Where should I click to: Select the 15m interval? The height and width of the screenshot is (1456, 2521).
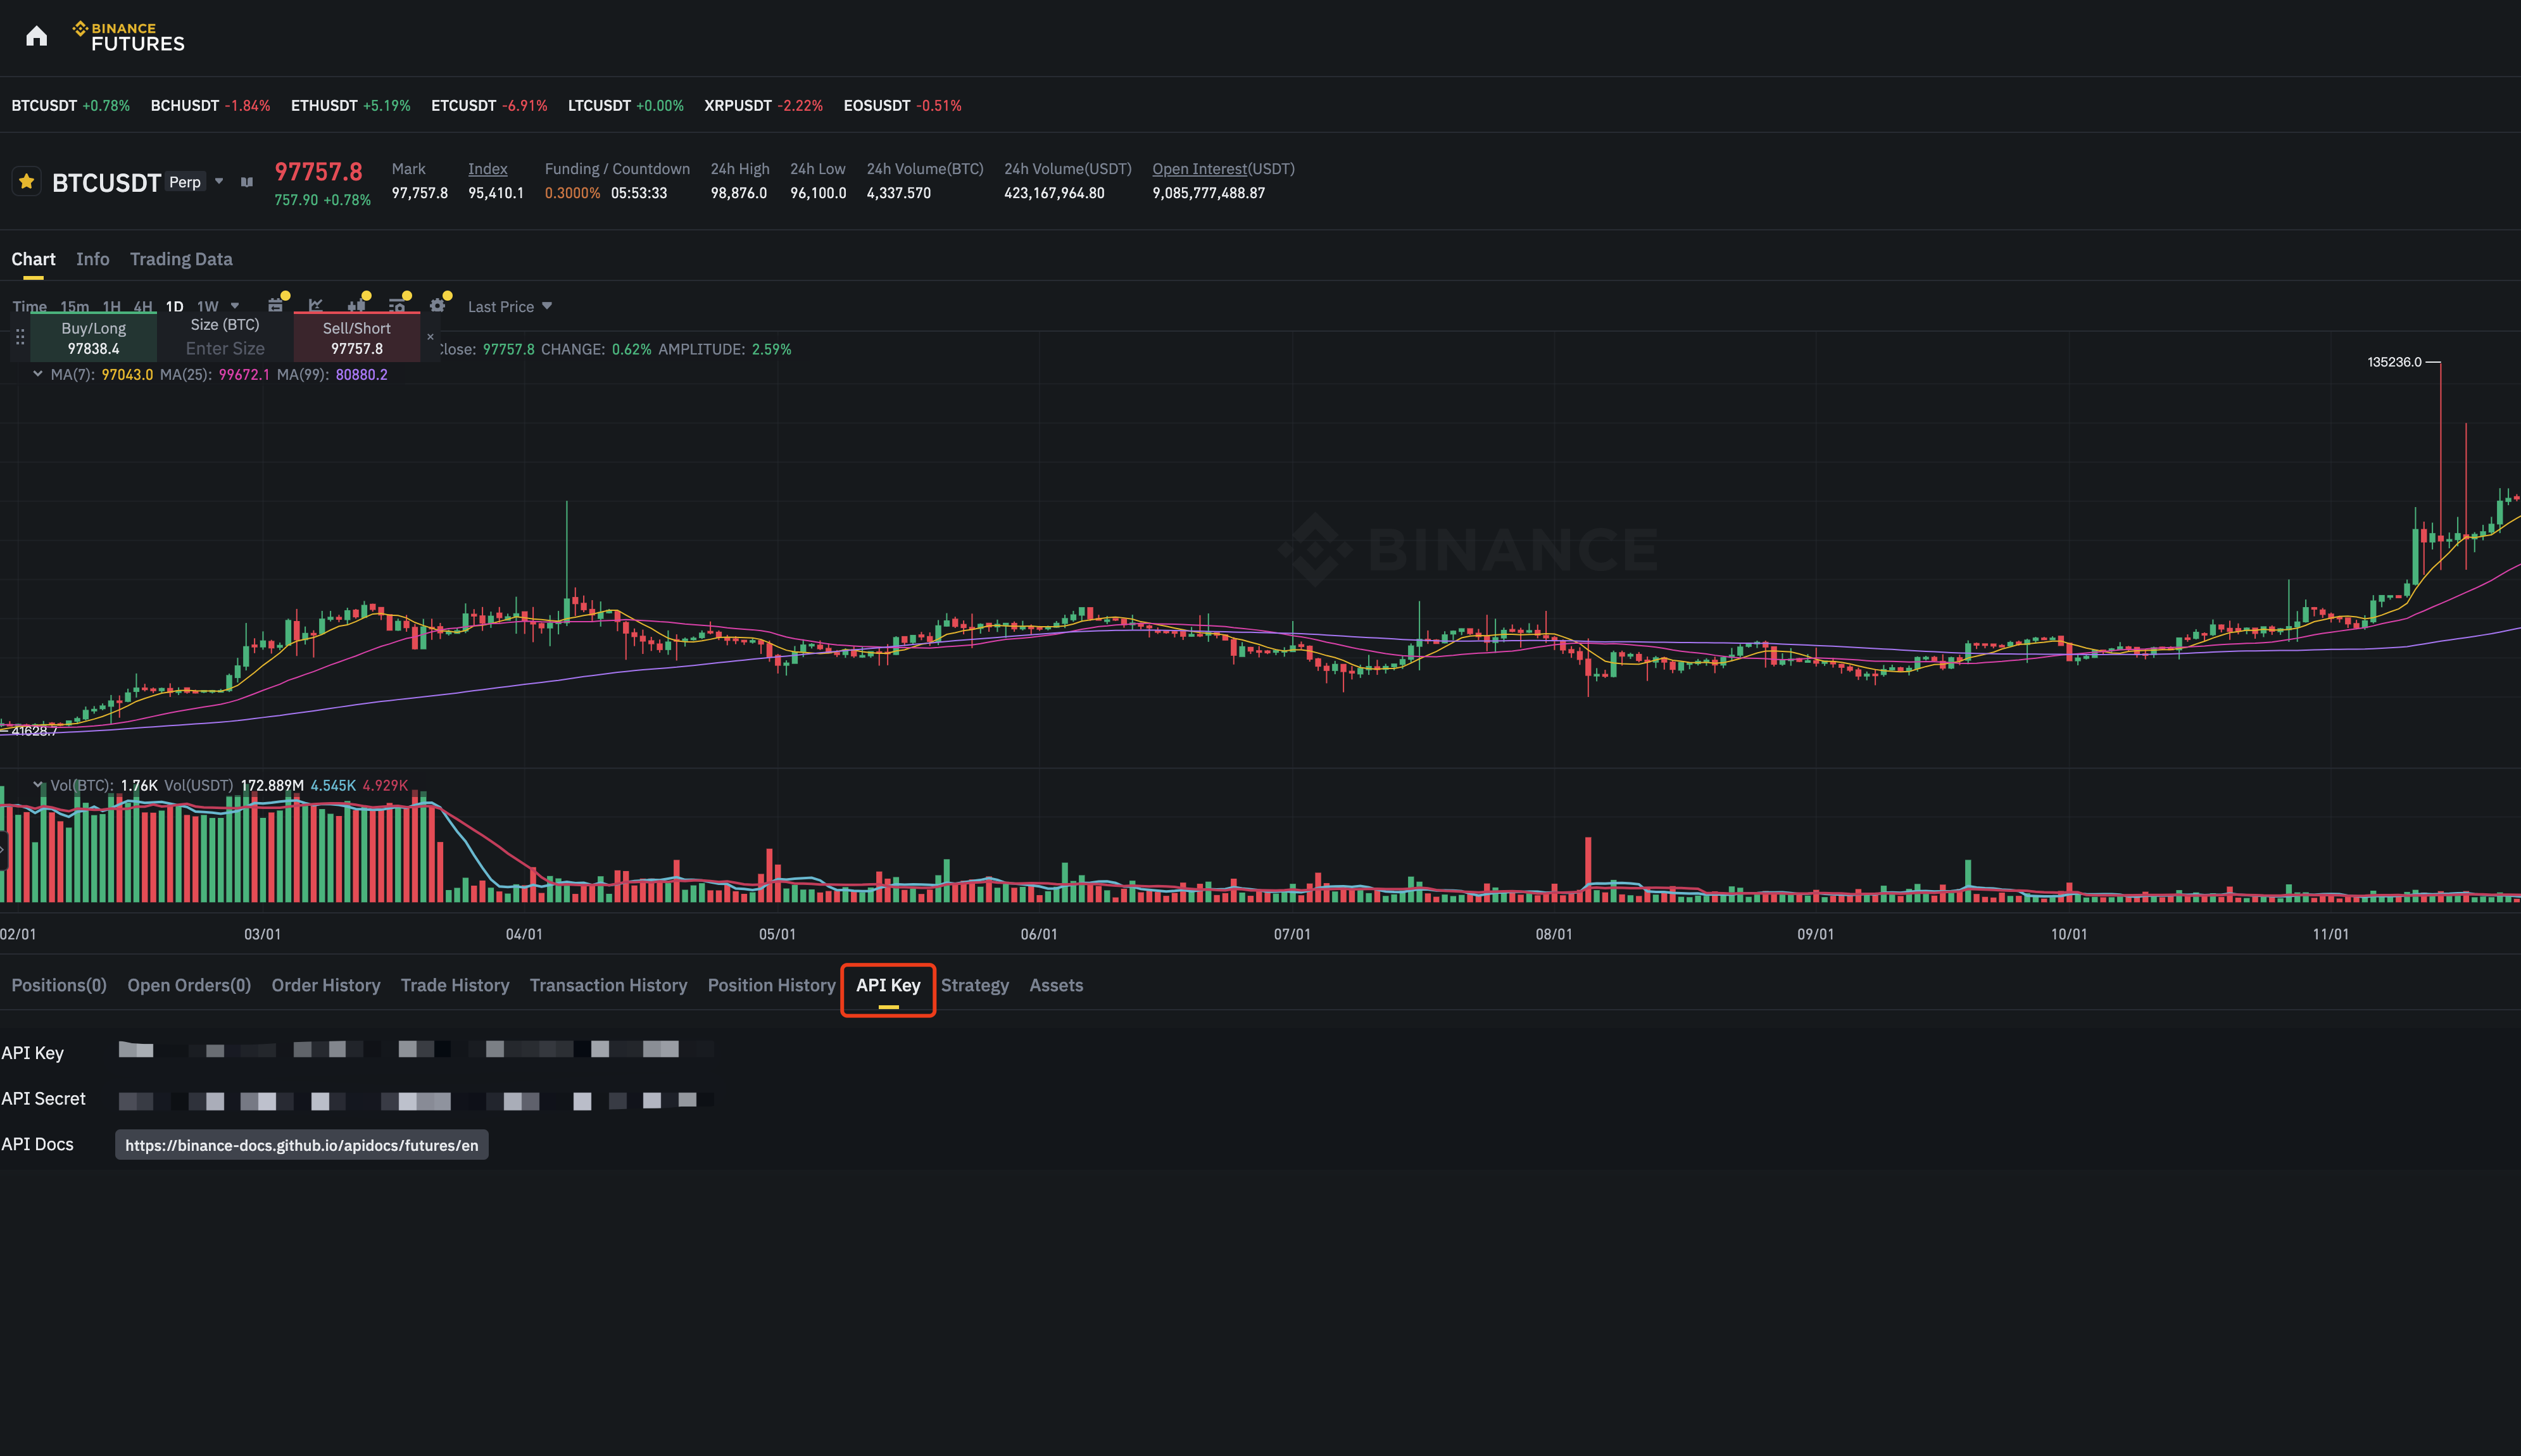74,306
